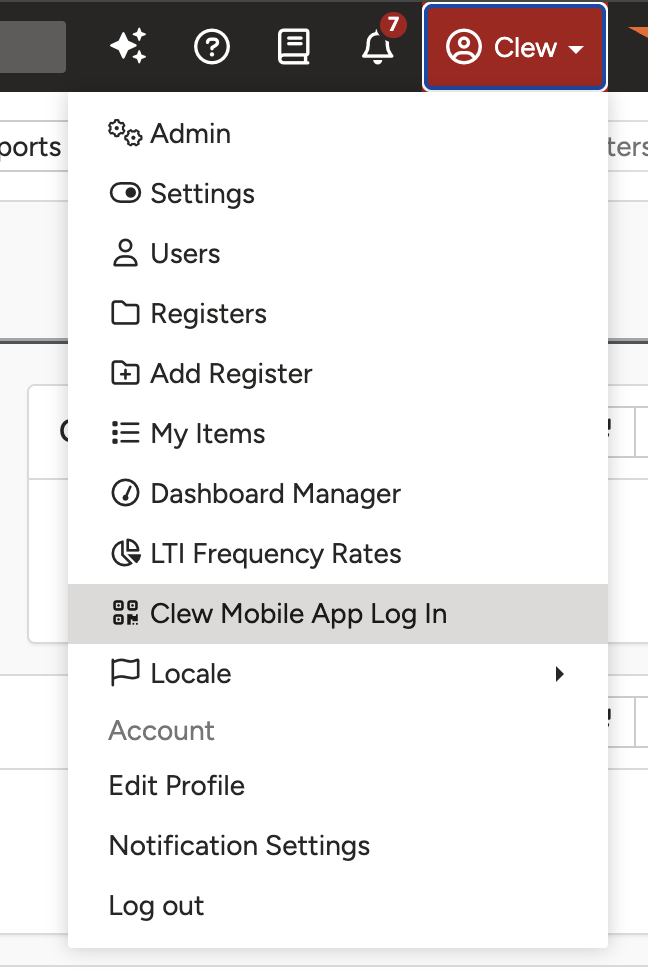Collapse the Clew user dropdown caret
The image size is (648, 978).
576,49
